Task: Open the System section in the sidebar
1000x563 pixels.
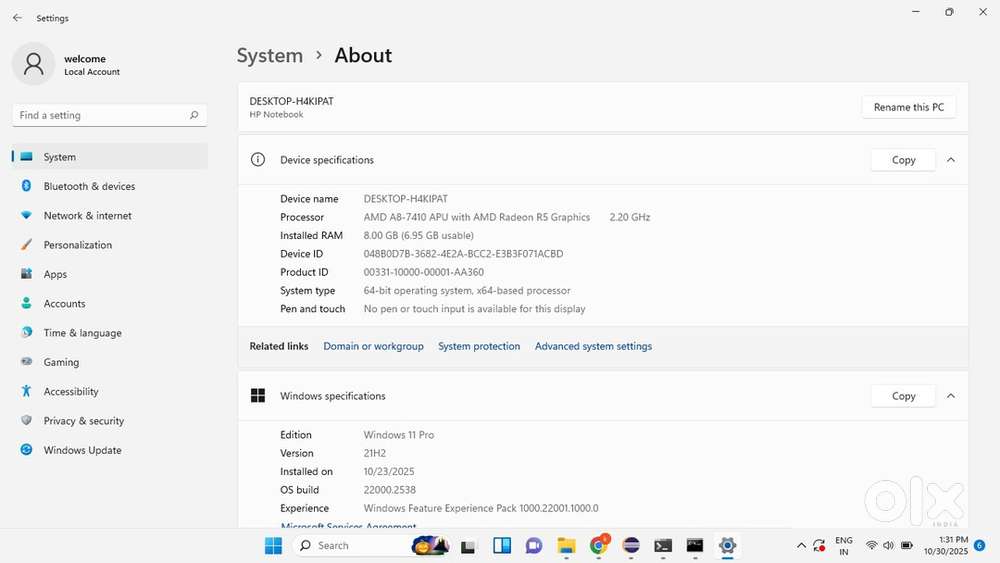Action: click(x=110, y=156)
